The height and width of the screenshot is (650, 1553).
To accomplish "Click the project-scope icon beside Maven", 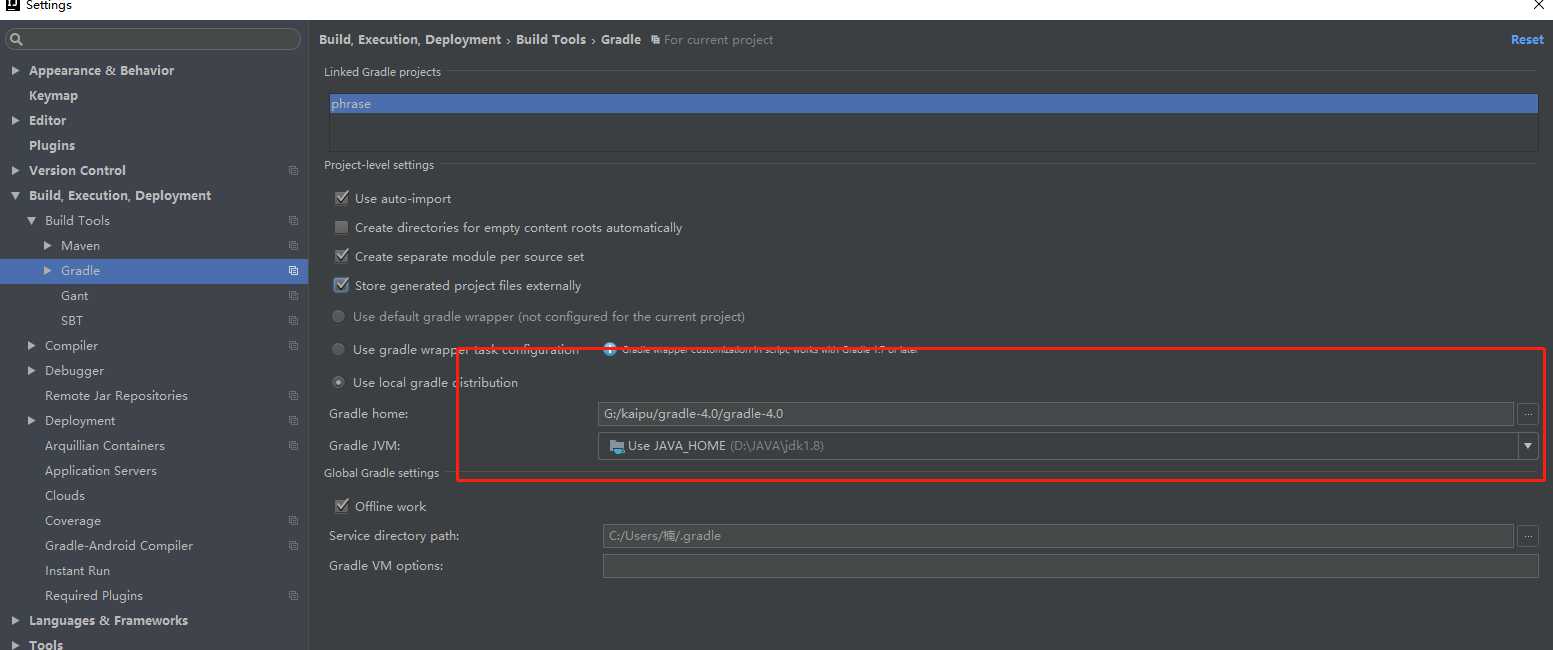I will (293, 246).
